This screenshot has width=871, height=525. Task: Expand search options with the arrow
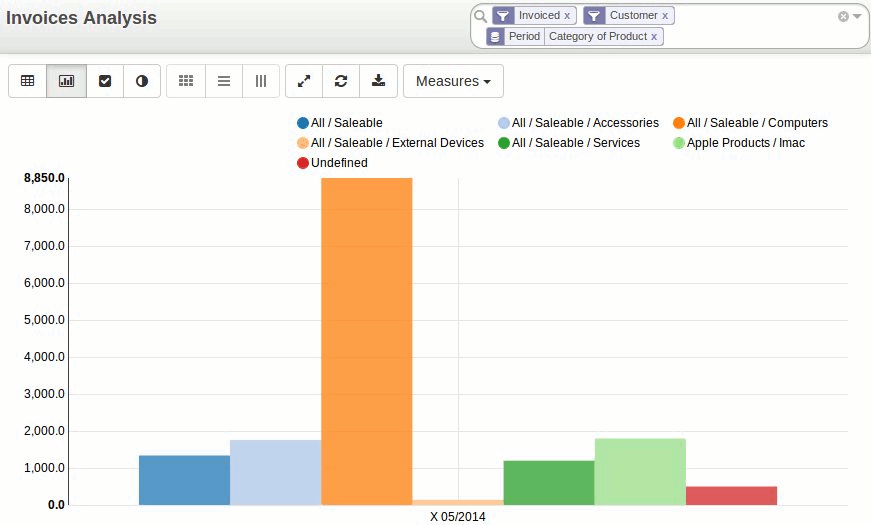pos(857,16)
